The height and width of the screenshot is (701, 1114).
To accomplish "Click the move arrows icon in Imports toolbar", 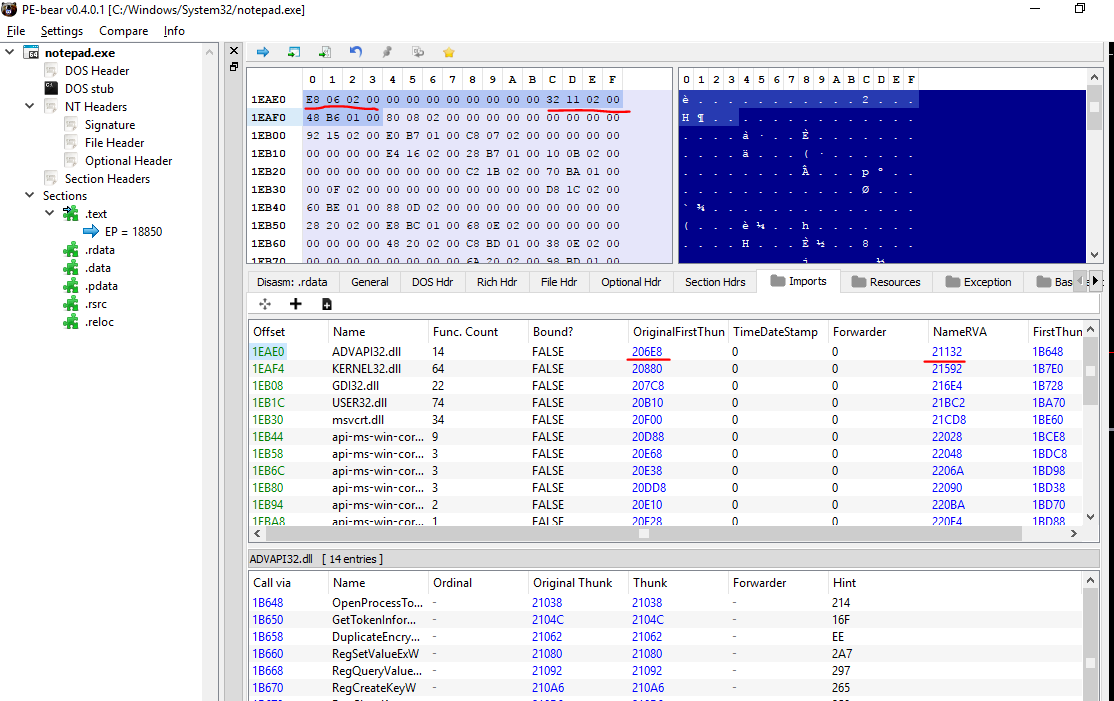I will (x=264, y=304).
